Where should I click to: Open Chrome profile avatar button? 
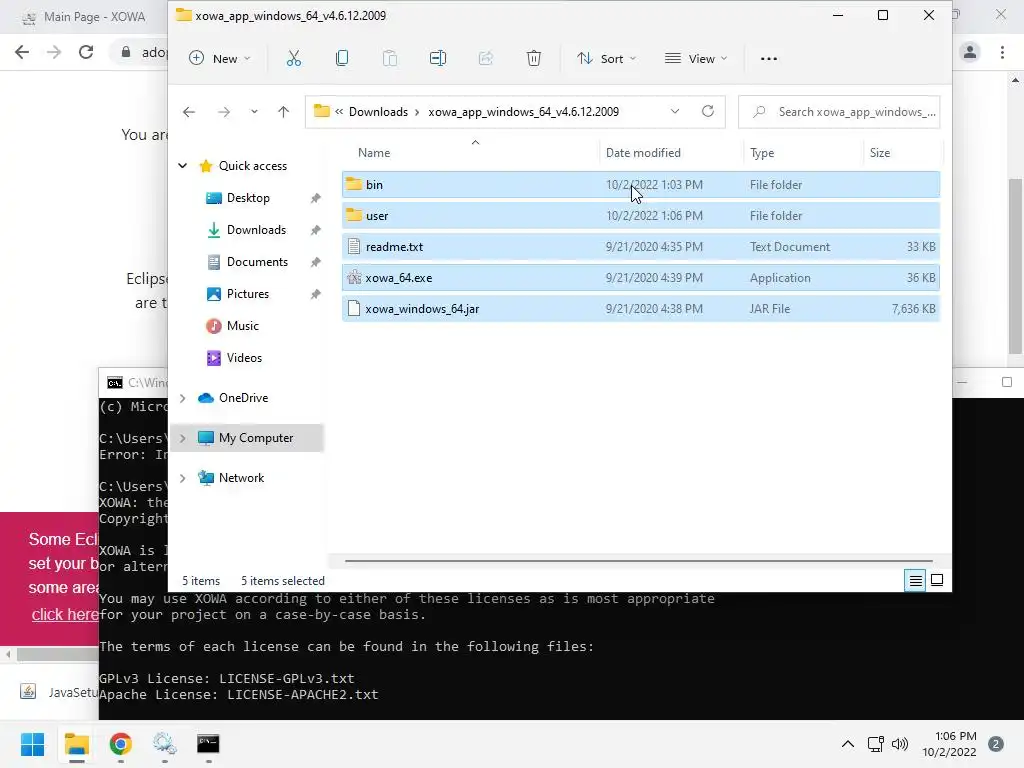tap(970, 52)
